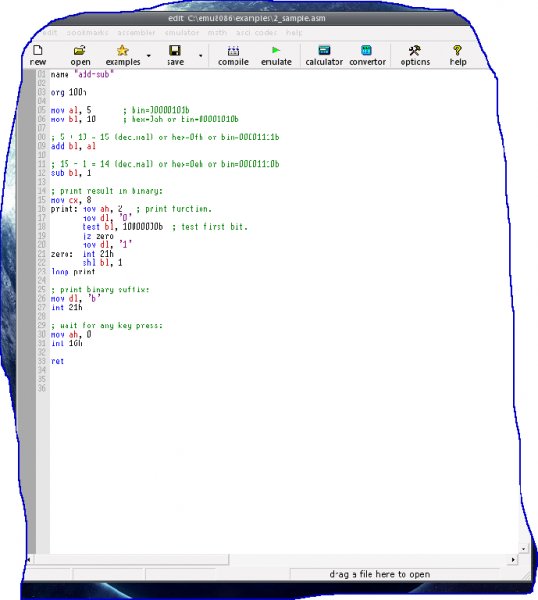Open the math menu

click(217, 33)
